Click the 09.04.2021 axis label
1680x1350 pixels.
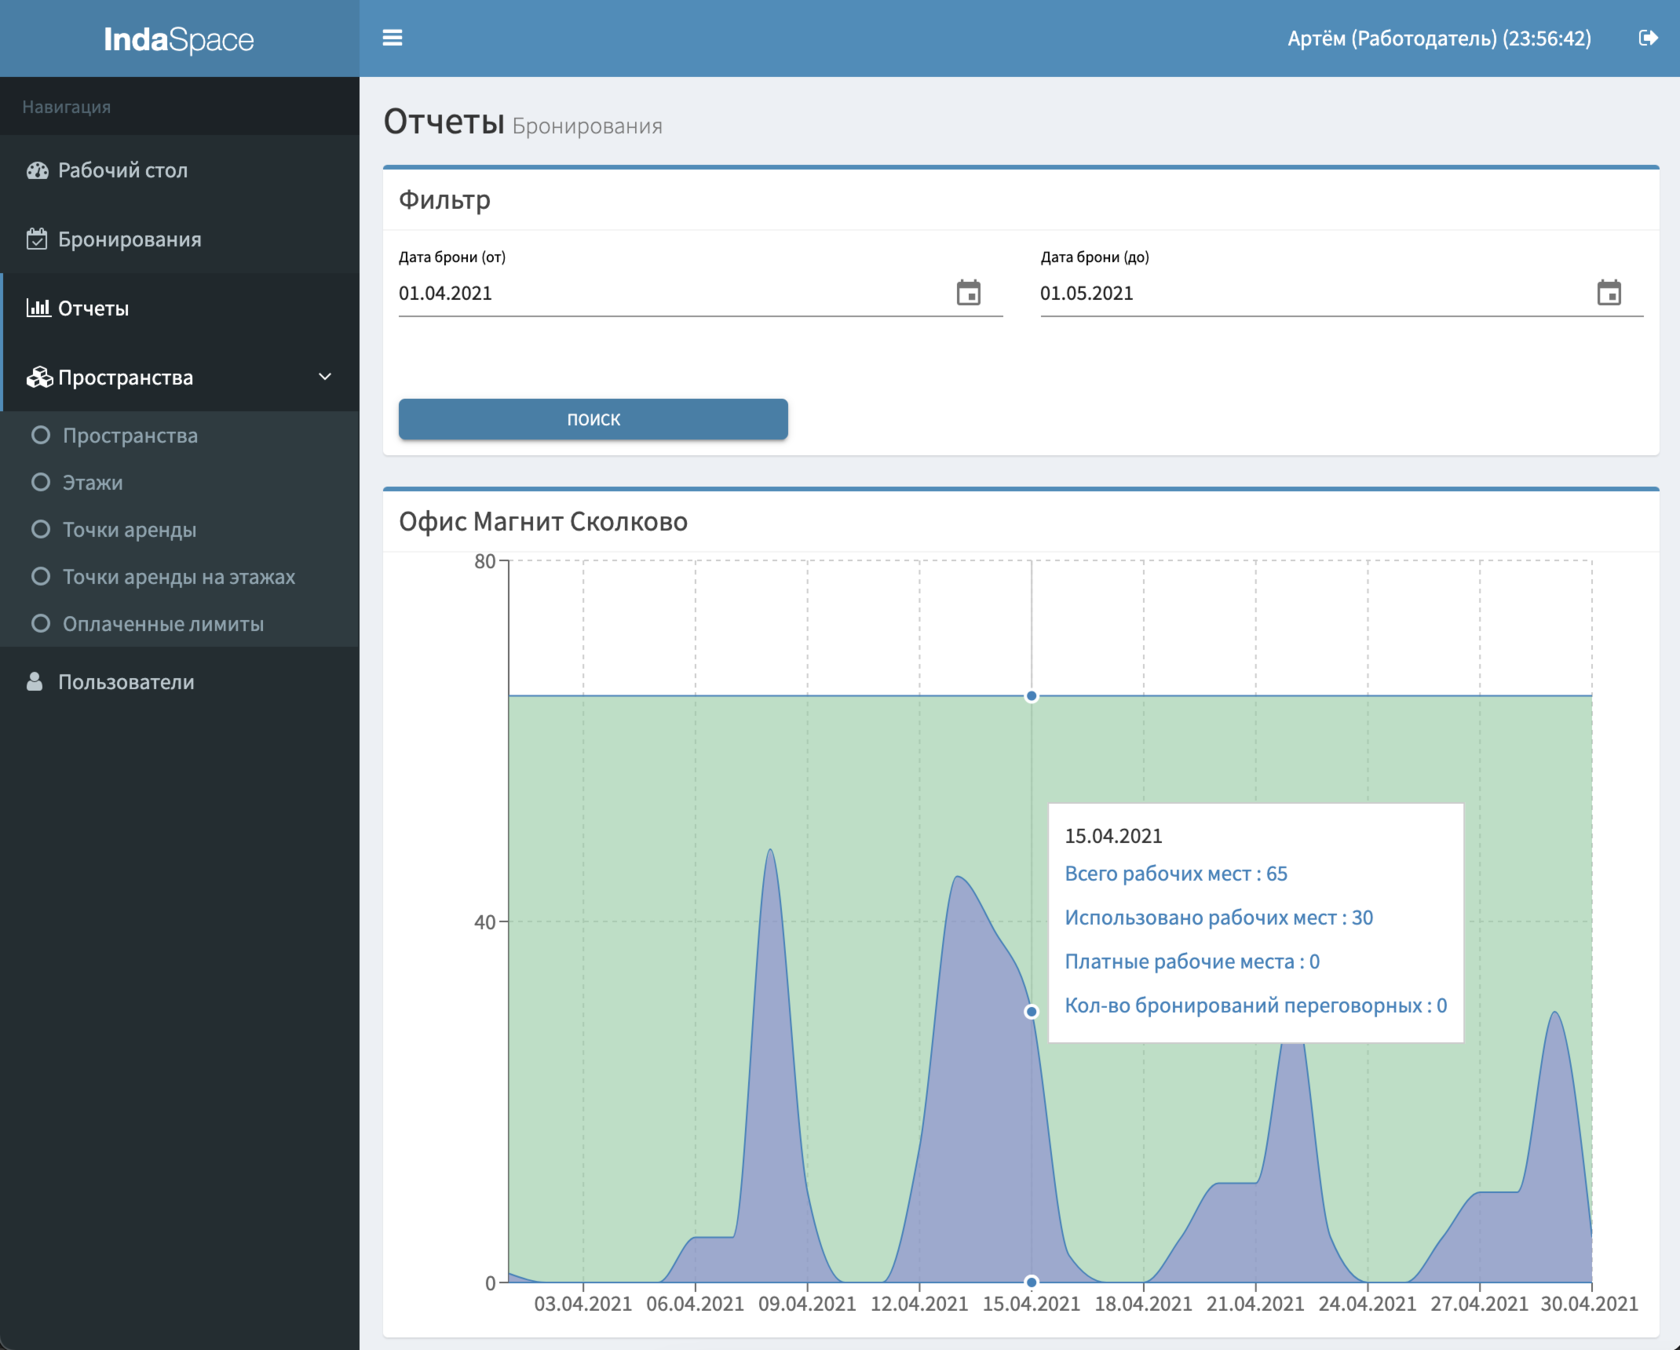pyautogui.click(x=807, y=1303)
